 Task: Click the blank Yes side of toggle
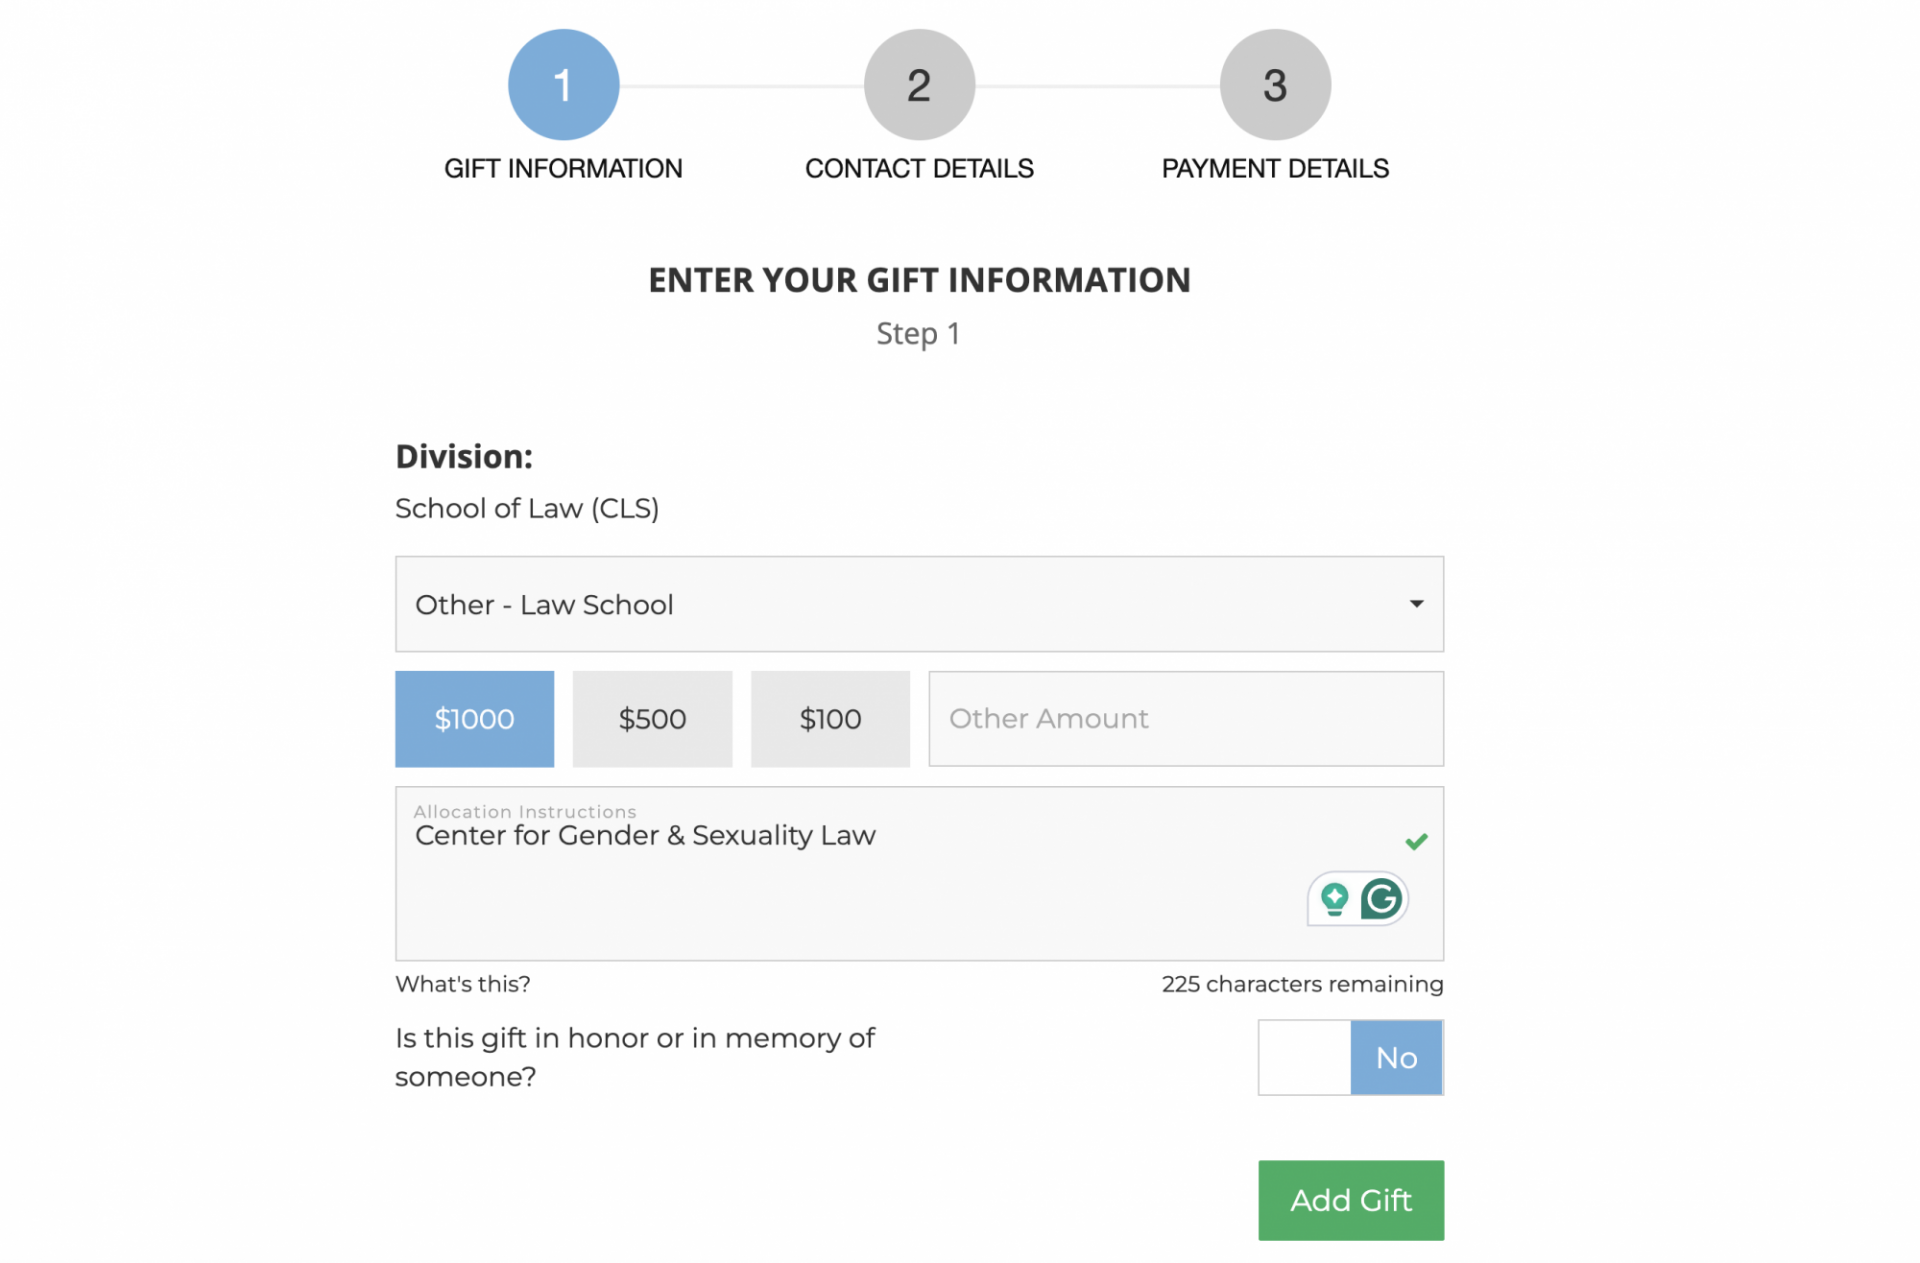tap(1304, 1057)
